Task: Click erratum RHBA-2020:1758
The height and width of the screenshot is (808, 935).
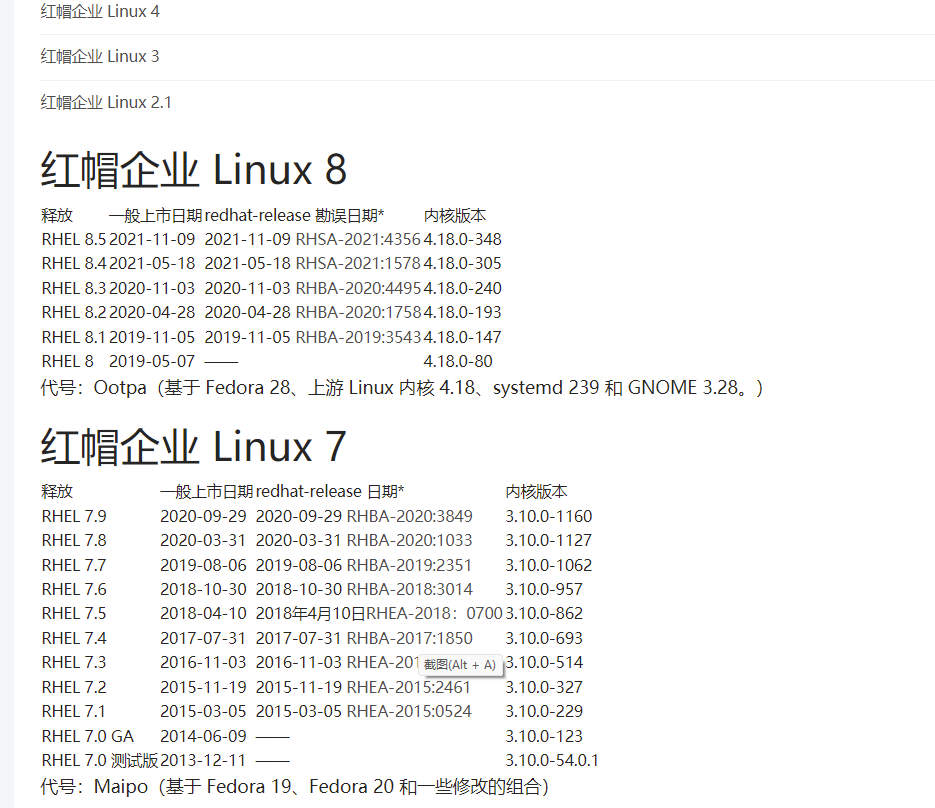Action: pyautogui.click(x=358, y=312)
